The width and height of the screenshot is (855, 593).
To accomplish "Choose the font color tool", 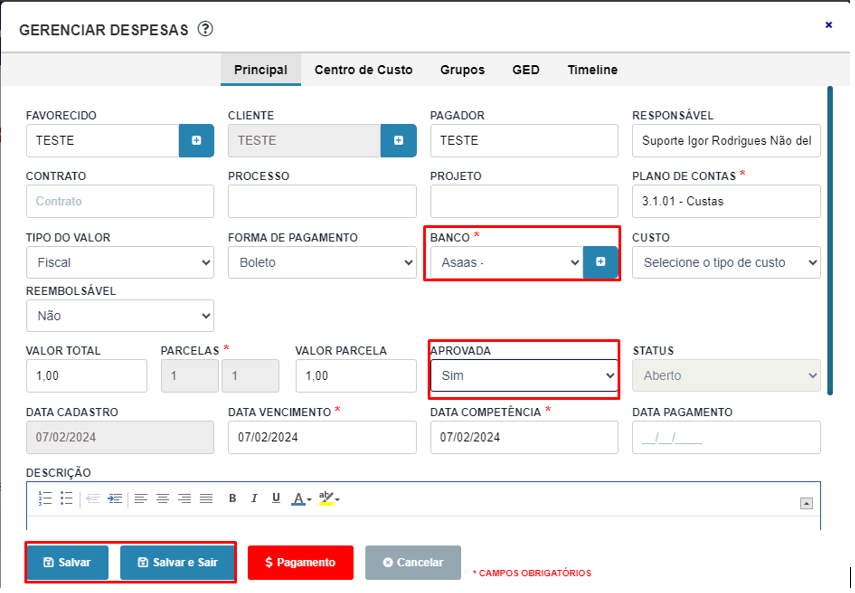I will (301, 498).
